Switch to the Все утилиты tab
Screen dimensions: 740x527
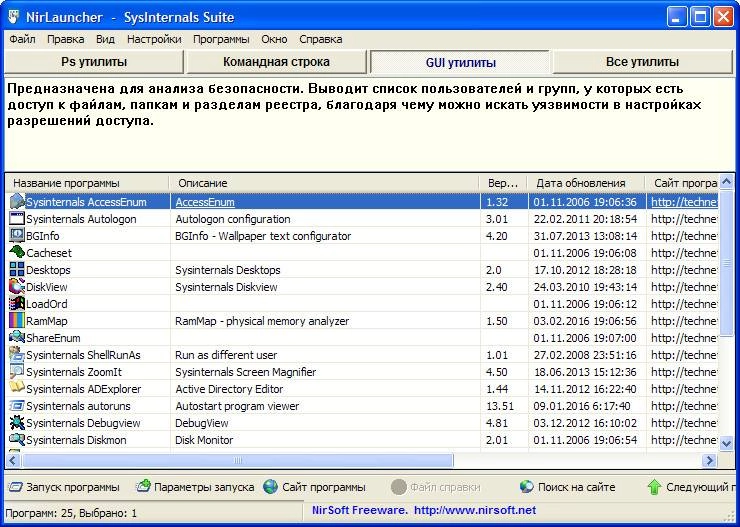pyautogui.click(x=642, y=62)
